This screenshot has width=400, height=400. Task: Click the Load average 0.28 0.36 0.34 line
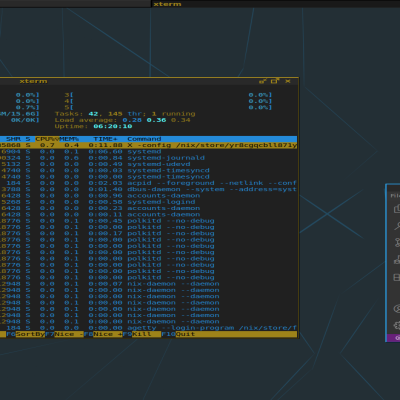coord(123,120)
